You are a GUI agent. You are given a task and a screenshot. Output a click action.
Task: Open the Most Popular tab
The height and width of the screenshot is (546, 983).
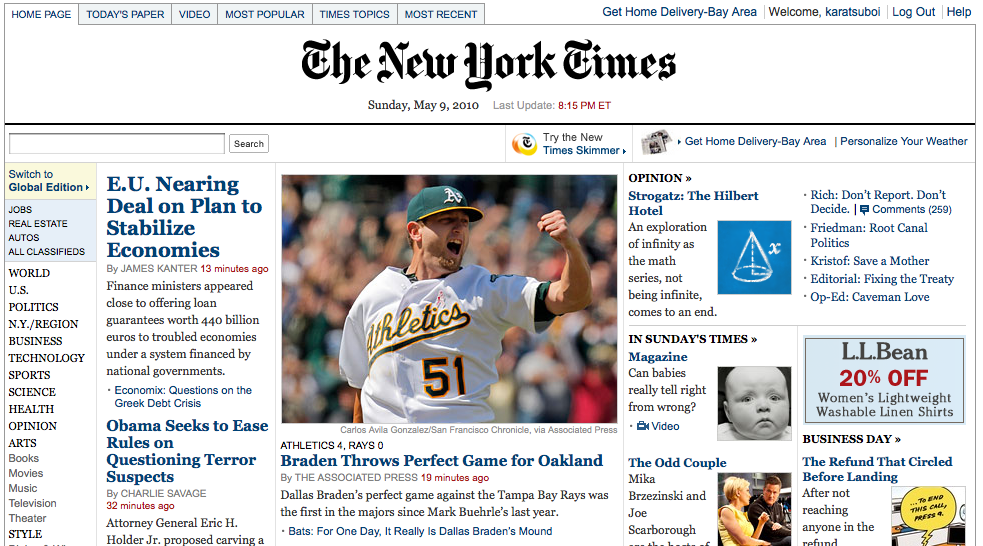pyautogui.click(x=265, y=14)
